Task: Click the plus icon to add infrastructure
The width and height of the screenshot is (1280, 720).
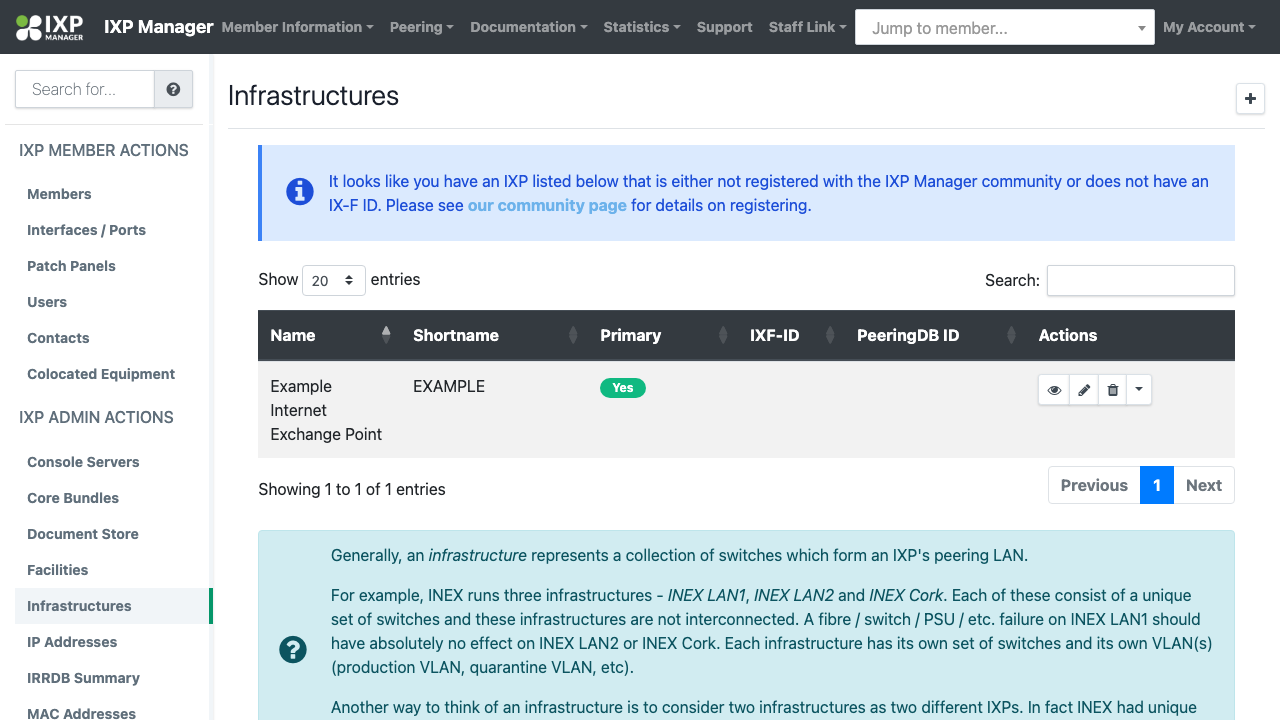Action: tap(1250, 99)
